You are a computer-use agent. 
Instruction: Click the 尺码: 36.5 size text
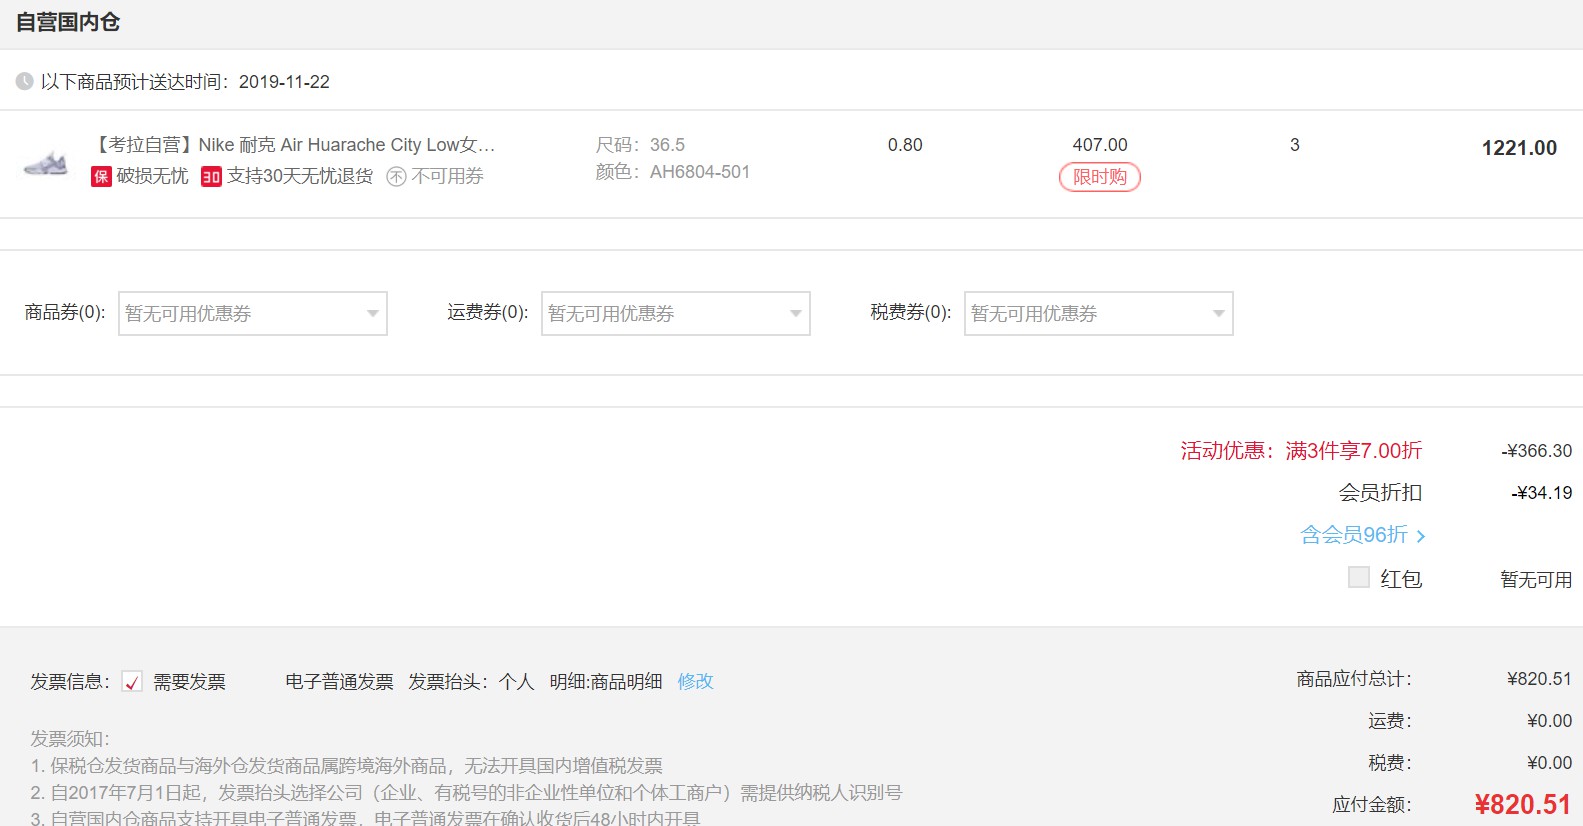[640, 145]
